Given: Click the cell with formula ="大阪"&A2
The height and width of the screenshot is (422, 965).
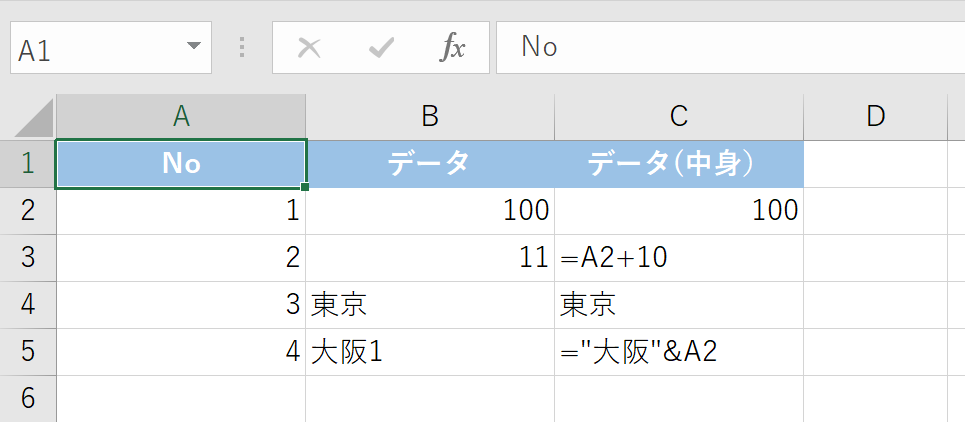Looking at the screenshot, I should tap(679, 352).
